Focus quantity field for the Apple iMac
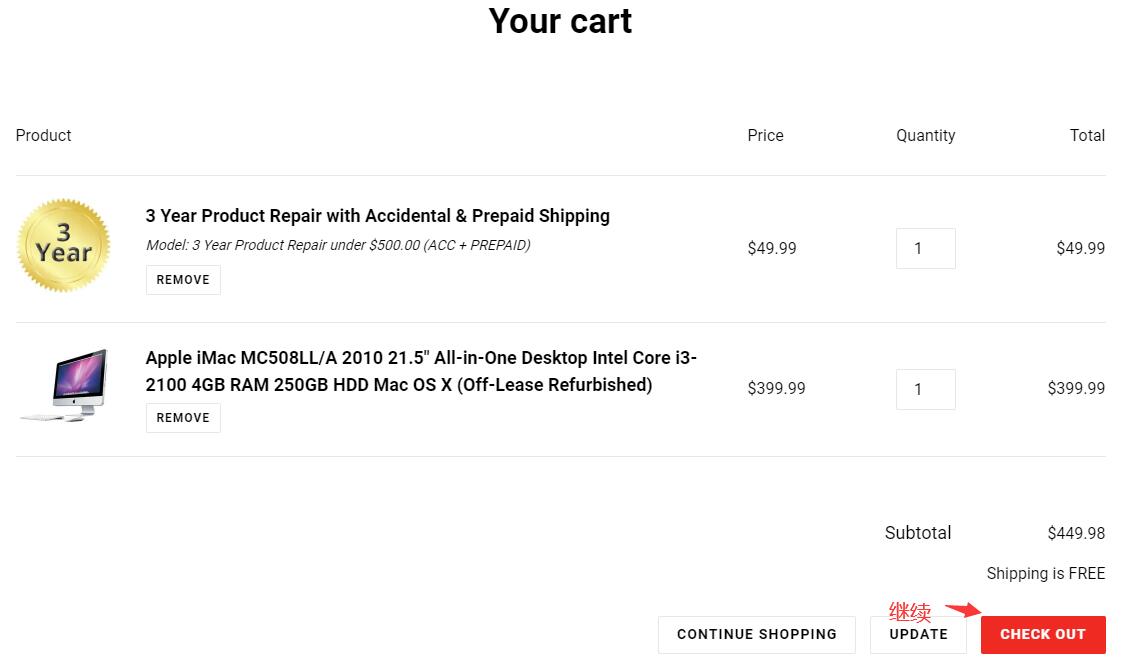Screen dimensions: 1130x667 click(x=925, y=389)
